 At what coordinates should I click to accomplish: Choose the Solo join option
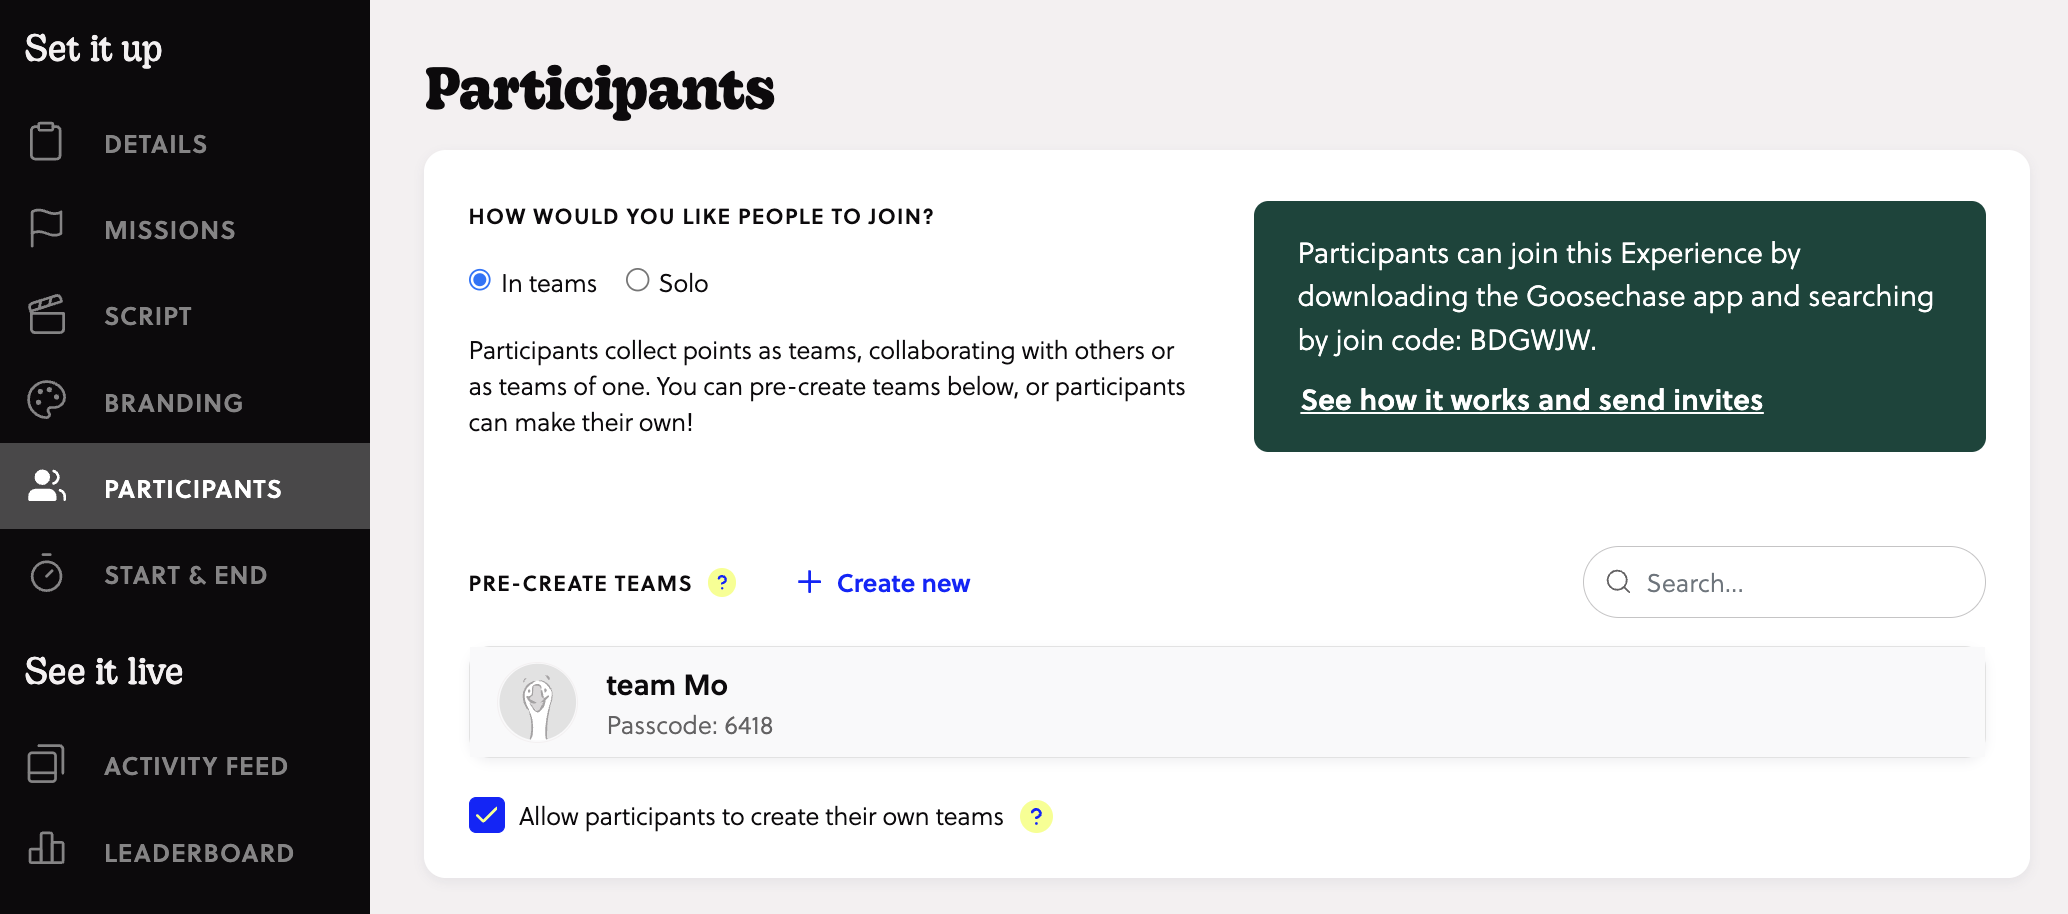pos(638,281)
